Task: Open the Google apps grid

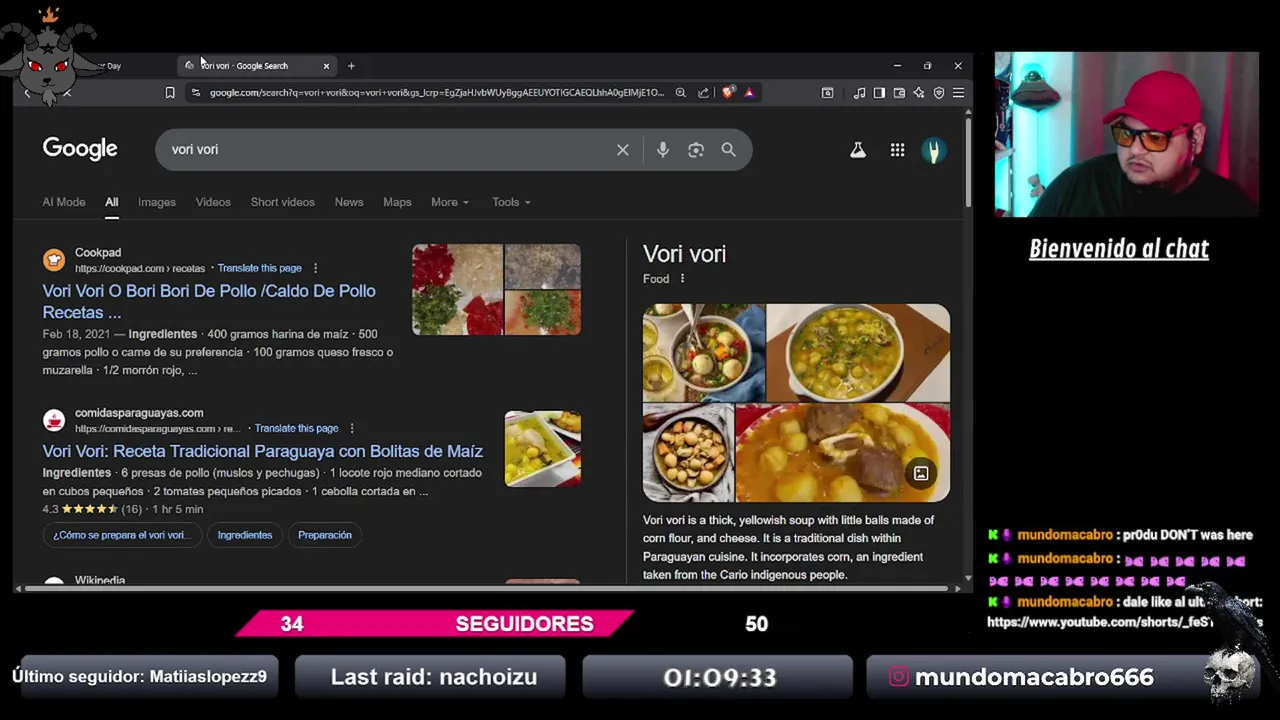Action: [x=897, y=150]
